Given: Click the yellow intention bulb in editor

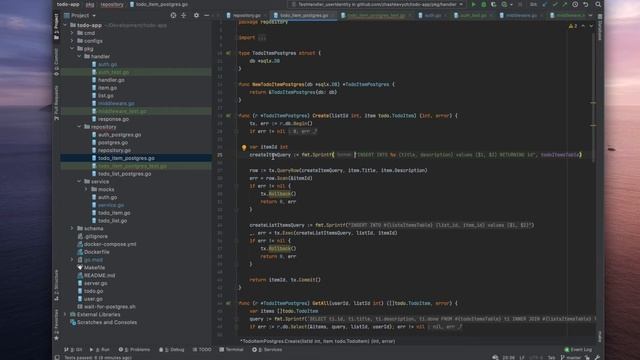Looking at the screenshot, I should tap(244, 147).
